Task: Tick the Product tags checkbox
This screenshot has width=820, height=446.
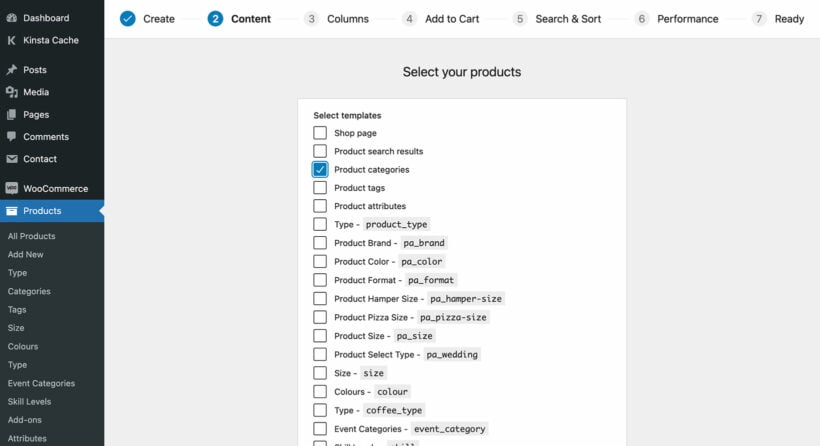Action: 320,188
